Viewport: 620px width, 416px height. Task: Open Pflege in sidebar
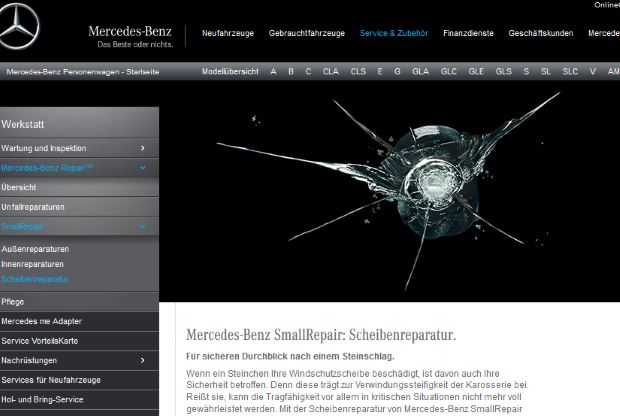coord(79,302)
